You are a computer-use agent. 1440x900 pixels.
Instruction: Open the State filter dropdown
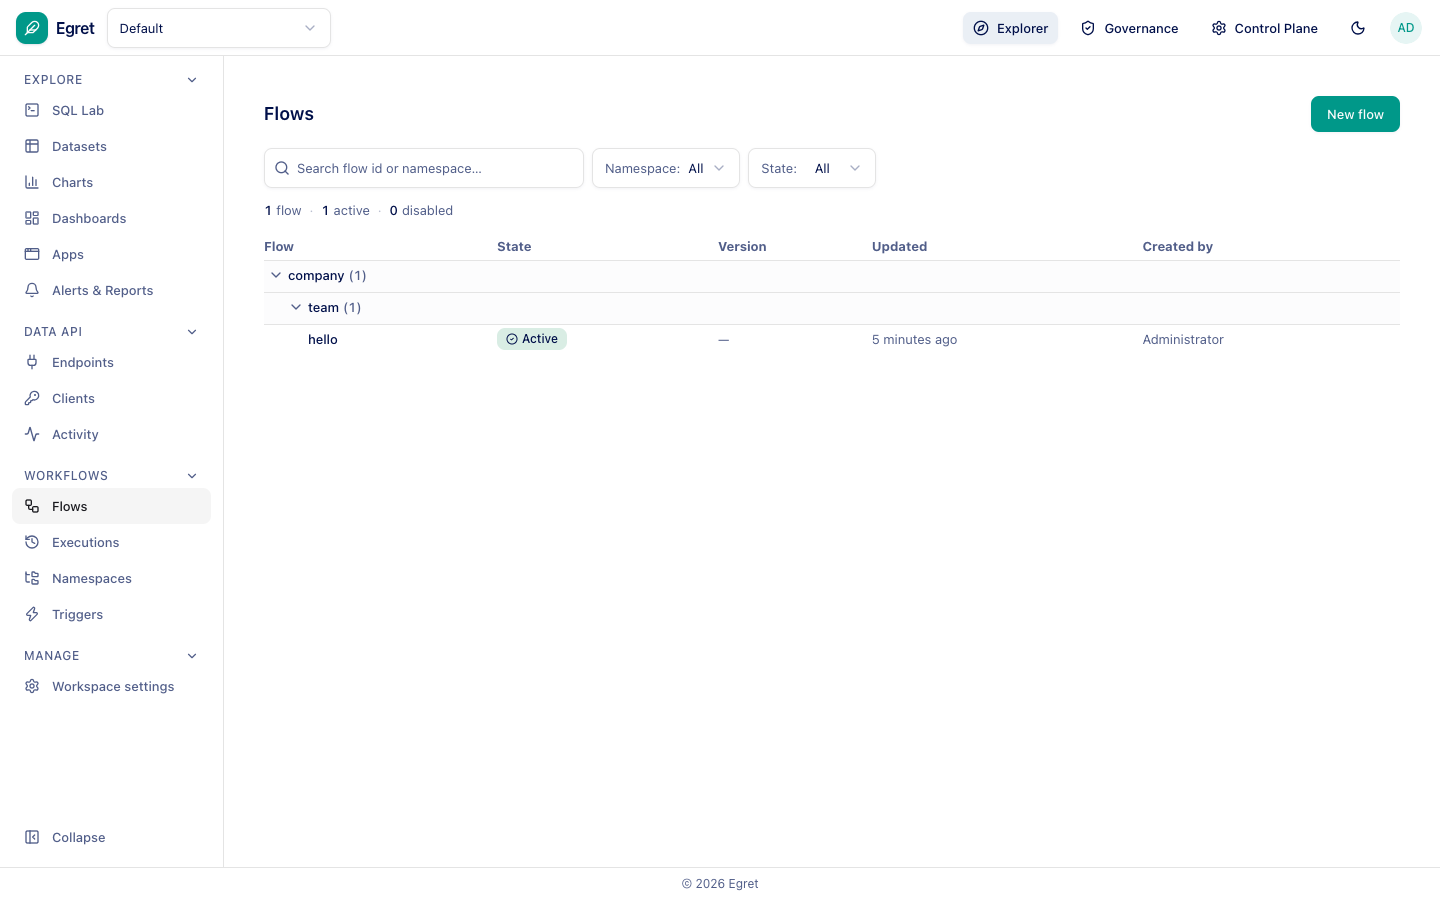tap(812, 168)
